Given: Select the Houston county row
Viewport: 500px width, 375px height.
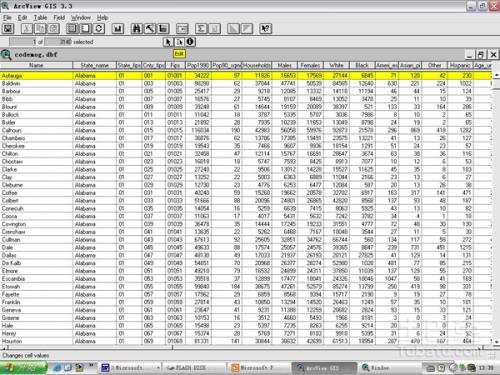Looking at the screenshot, I should tap(246, 341).
